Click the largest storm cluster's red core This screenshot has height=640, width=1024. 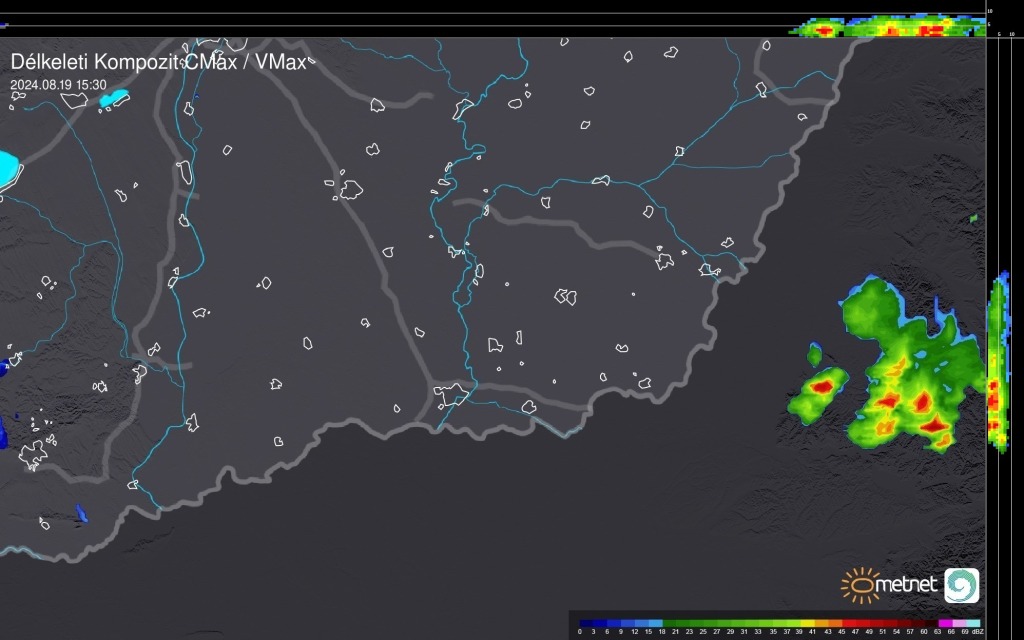click(x=920, y=403)
